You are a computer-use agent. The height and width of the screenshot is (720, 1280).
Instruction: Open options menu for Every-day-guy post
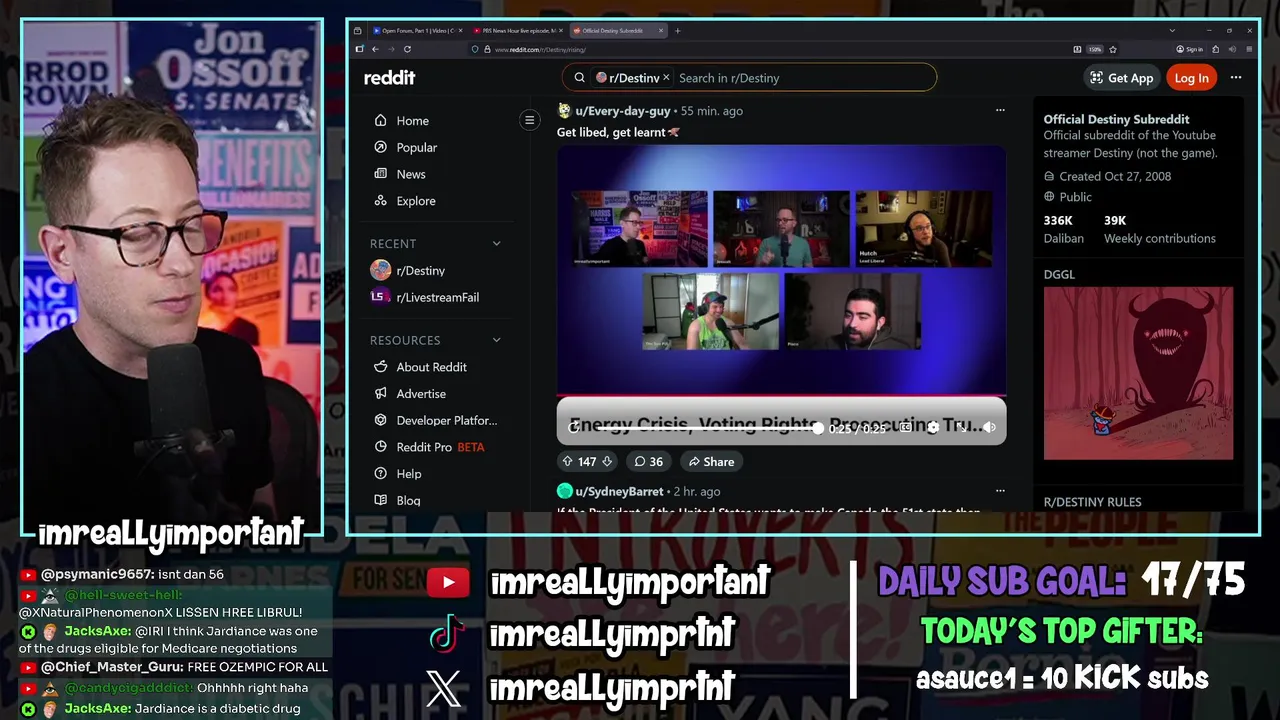1000,111
